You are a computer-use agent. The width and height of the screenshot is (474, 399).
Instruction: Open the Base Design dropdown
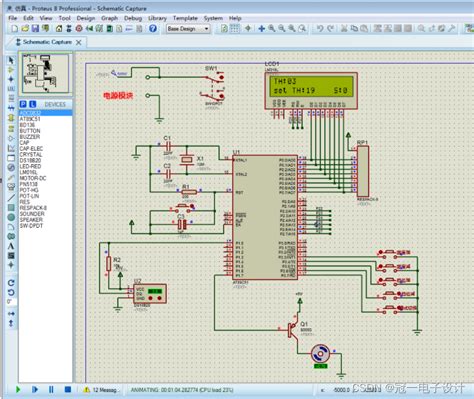pos(188,29)
